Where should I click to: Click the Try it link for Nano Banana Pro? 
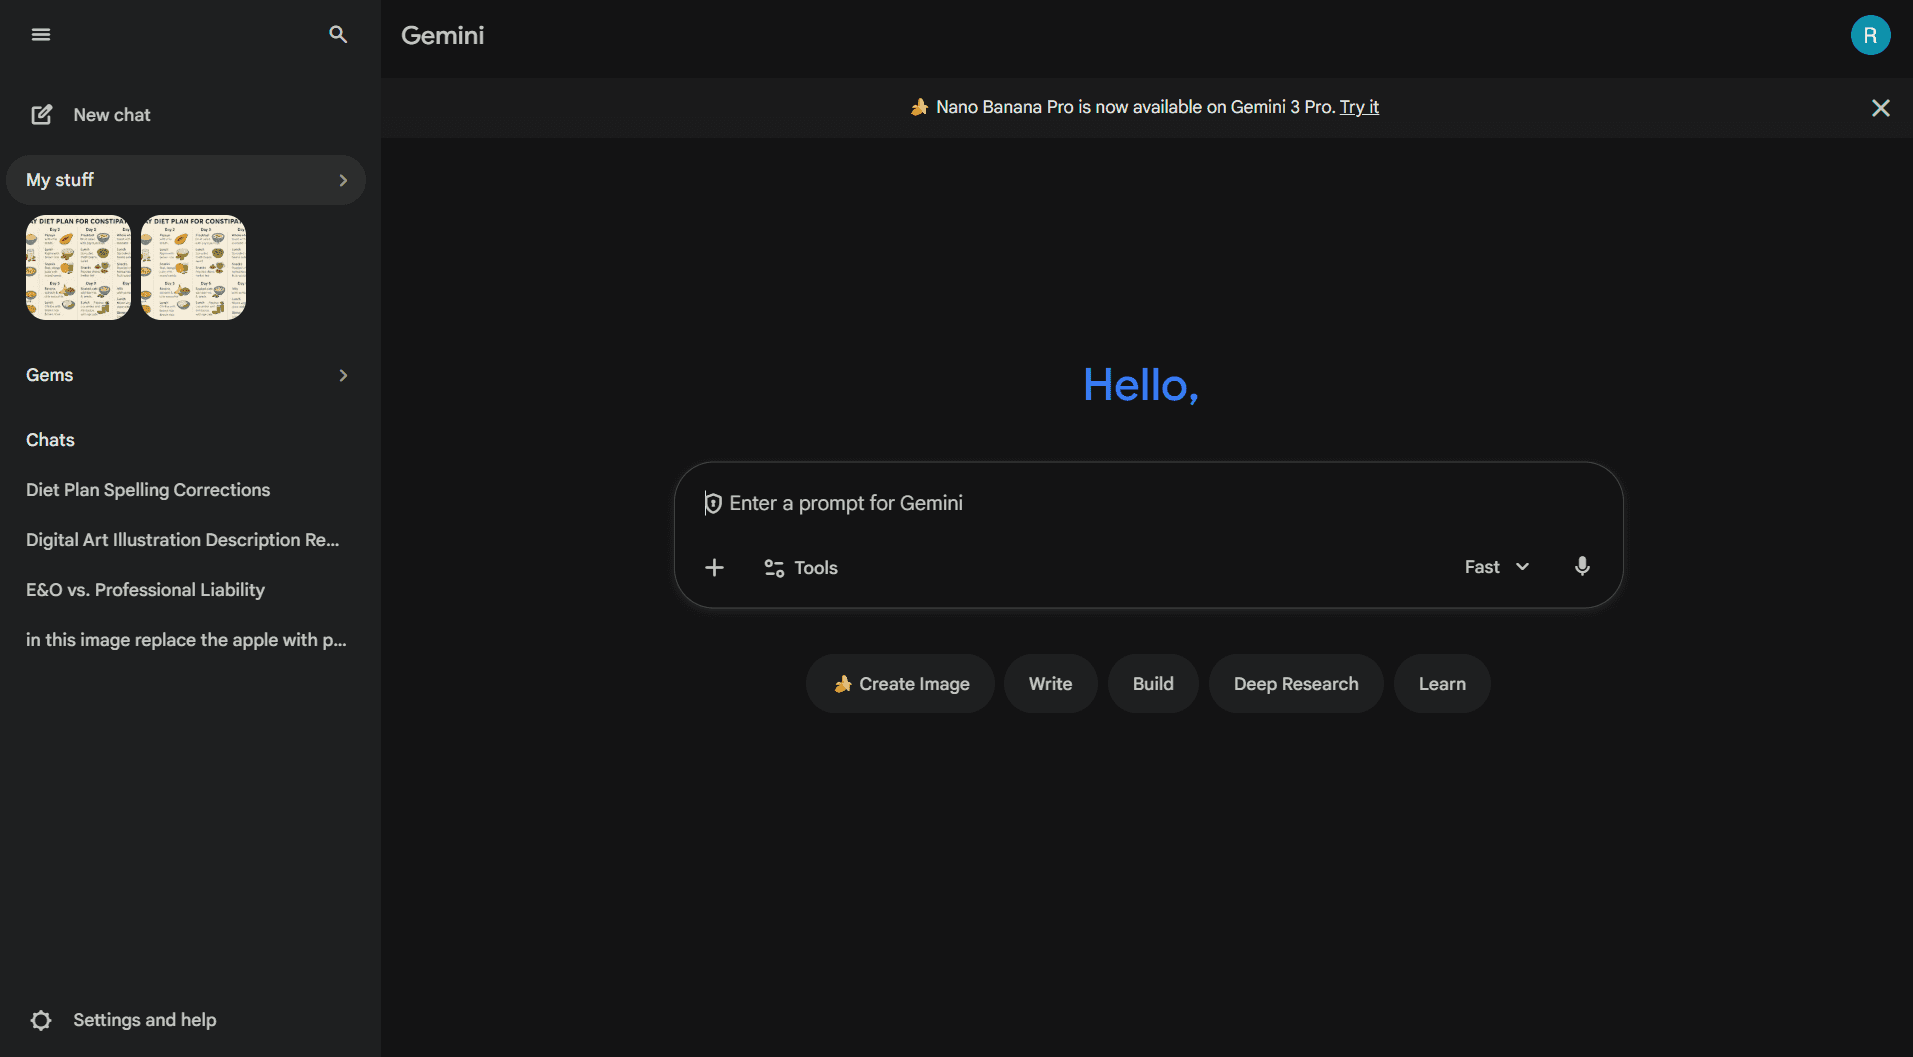pyautogui.click(x=1359, y=107)
